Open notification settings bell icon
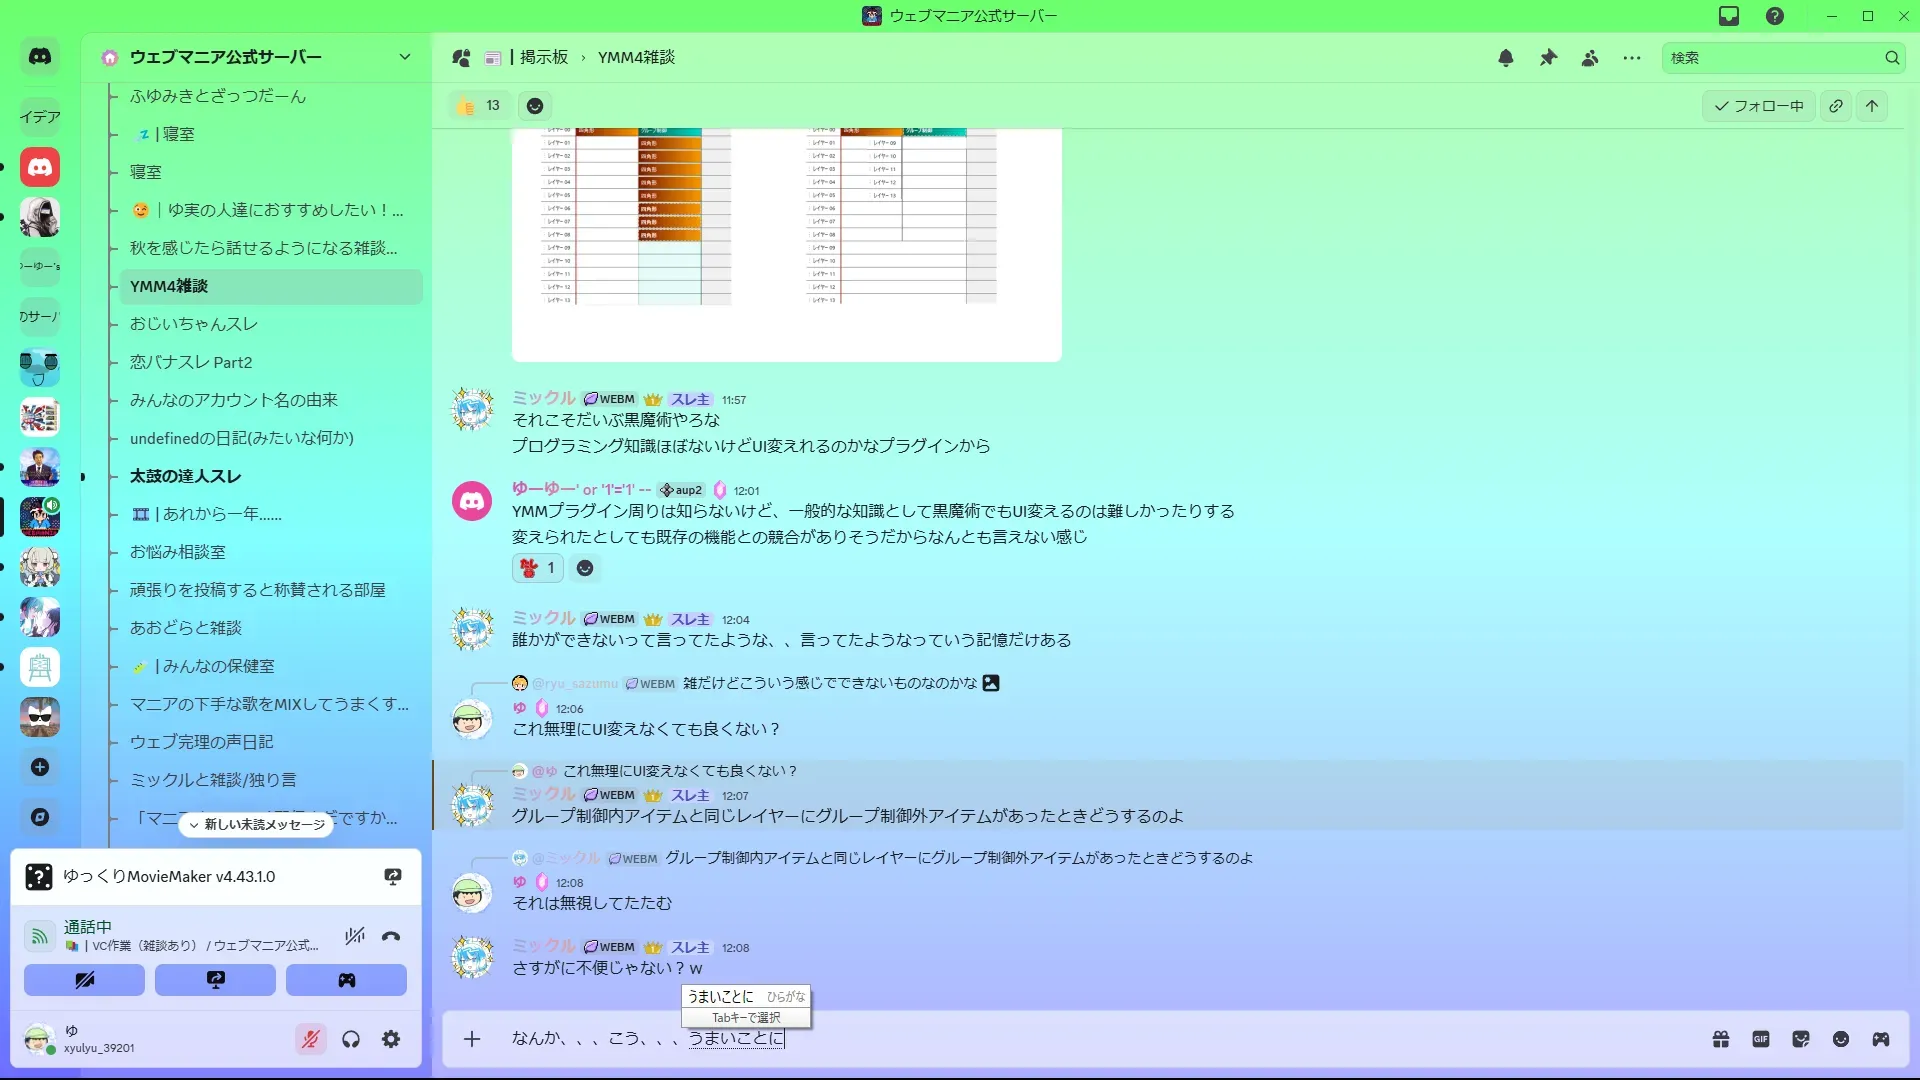Viewport: 1920px width, 1080px height. [x=1505, y=58]
